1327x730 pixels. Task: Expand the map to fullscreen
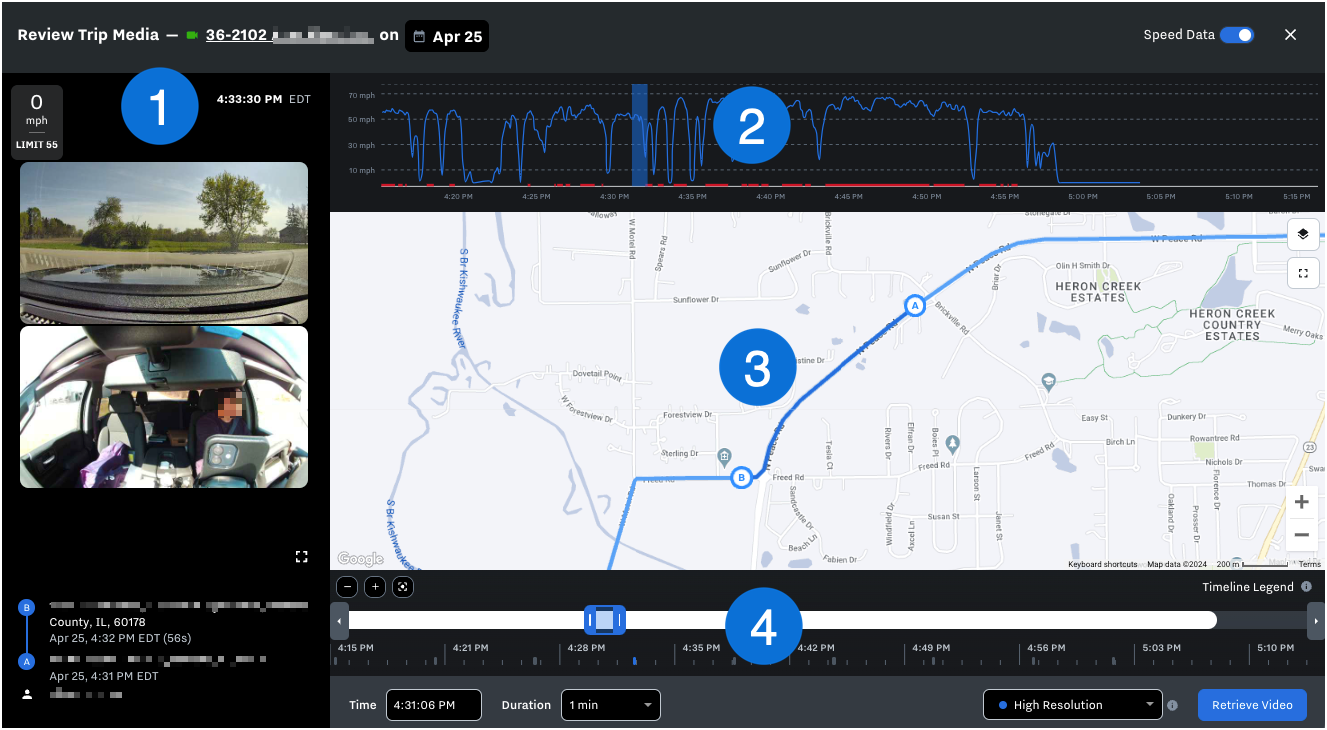[x=1302, y=272]
